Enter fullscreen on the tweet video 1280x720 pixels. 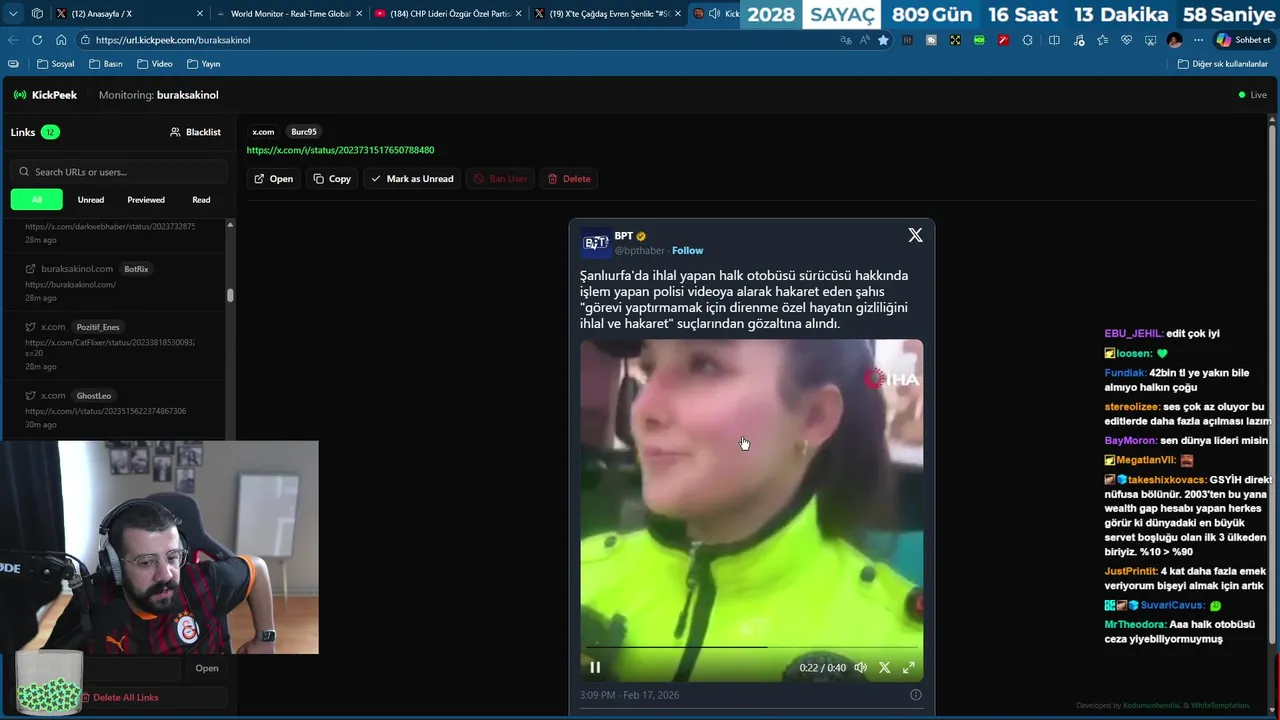(x=909, y=667)
